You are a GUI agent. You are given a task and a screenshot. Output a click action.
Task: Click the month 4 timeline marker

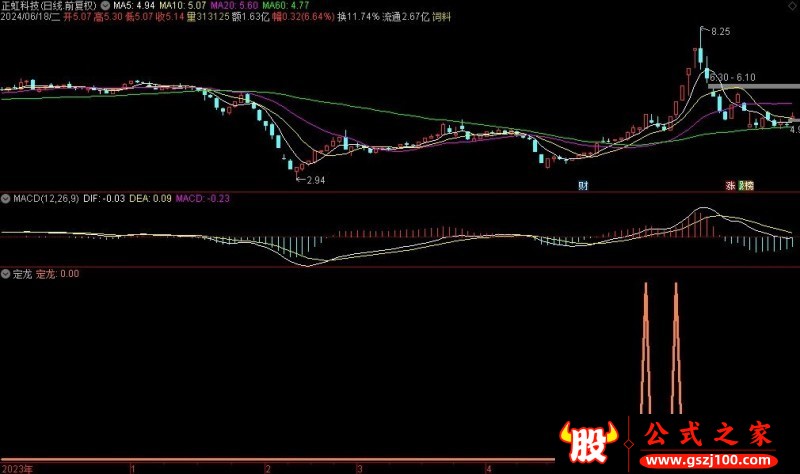(x=488, y=469)
